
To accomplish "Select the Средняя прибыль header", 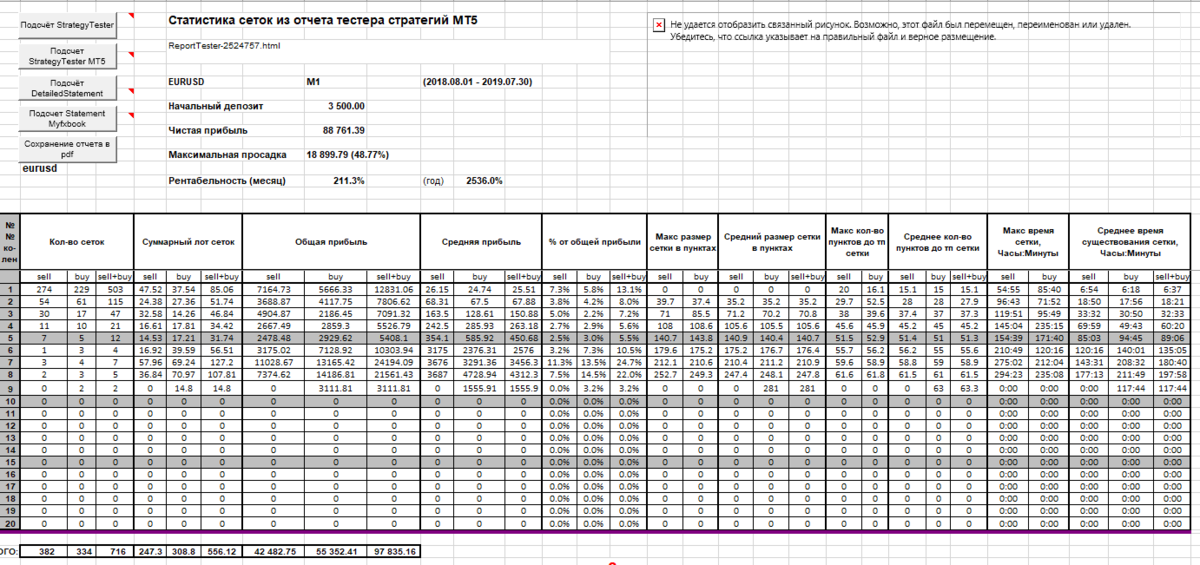I will [x=480, y=241].
